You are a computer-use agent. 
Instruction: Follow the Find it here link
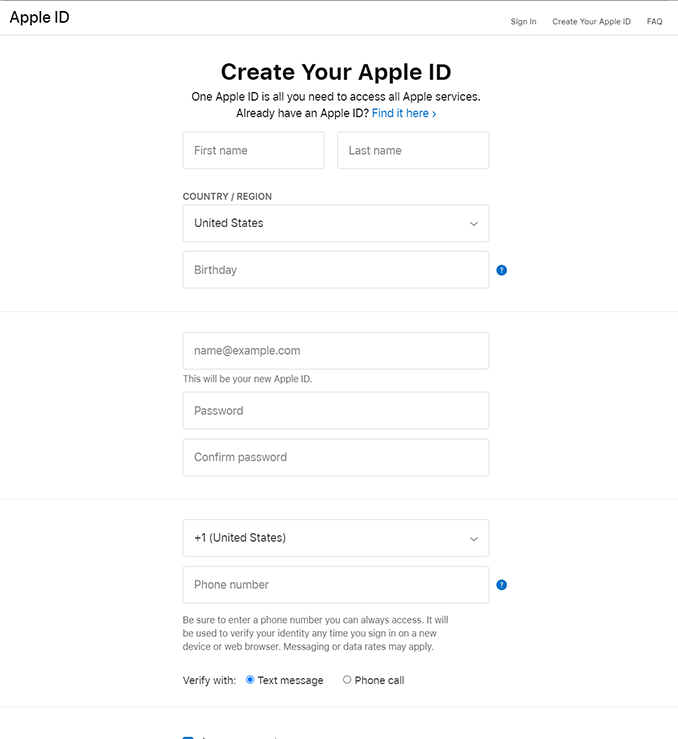404,113
